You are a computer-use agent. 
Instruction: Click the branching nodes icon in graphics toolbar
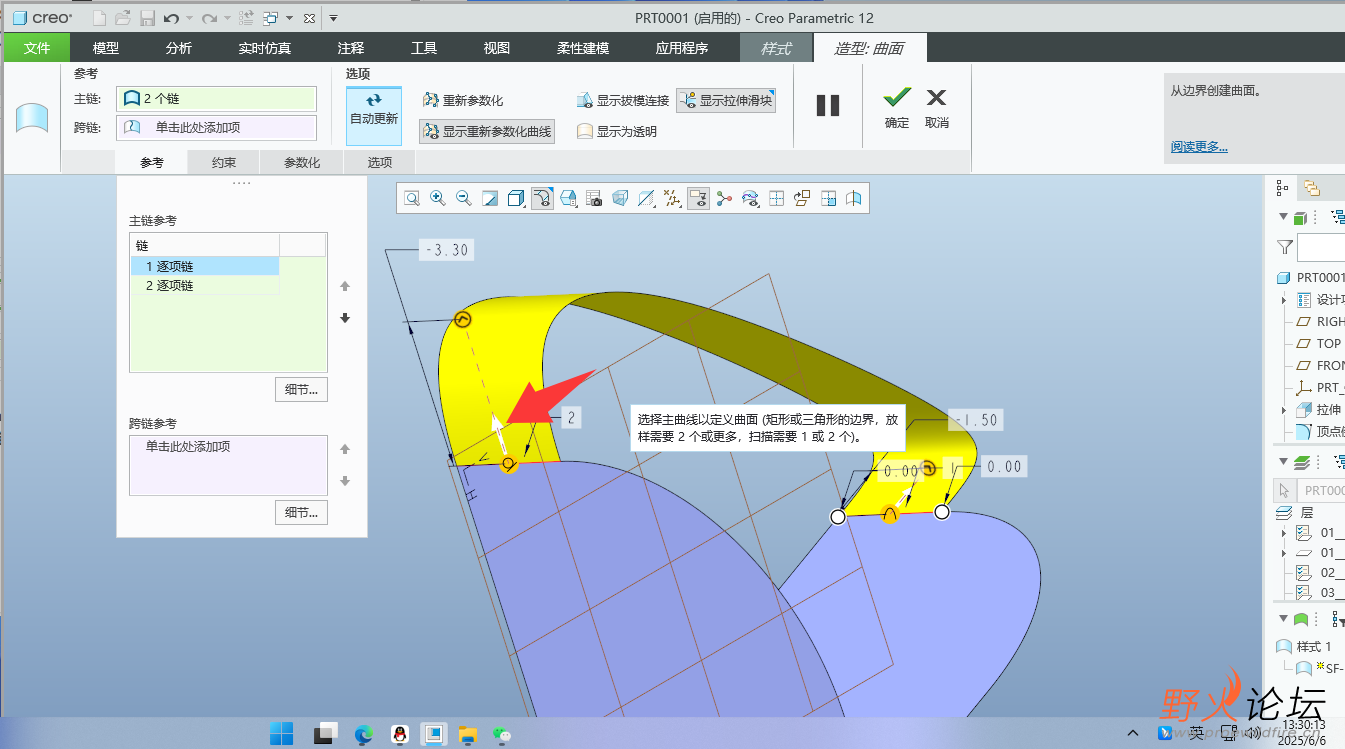(724, 199)
